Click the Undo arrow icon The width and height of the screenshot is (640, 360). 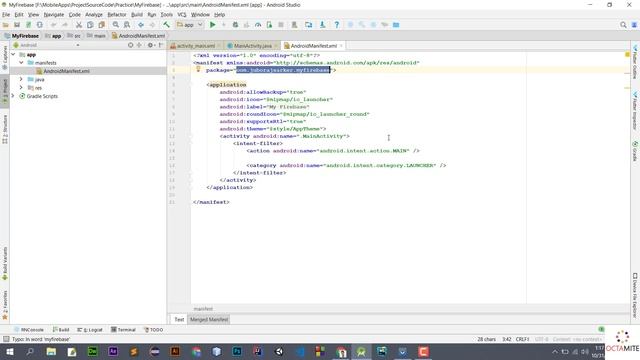point(53,25)
